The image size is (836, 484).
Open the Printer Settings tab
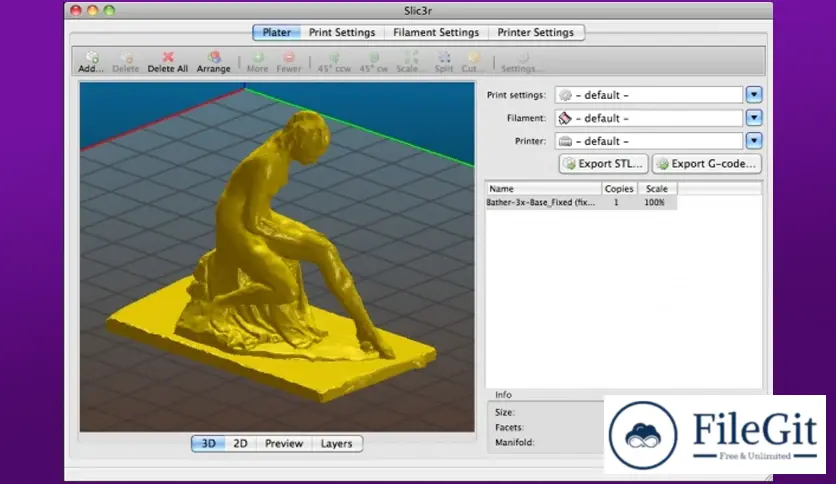536,33
